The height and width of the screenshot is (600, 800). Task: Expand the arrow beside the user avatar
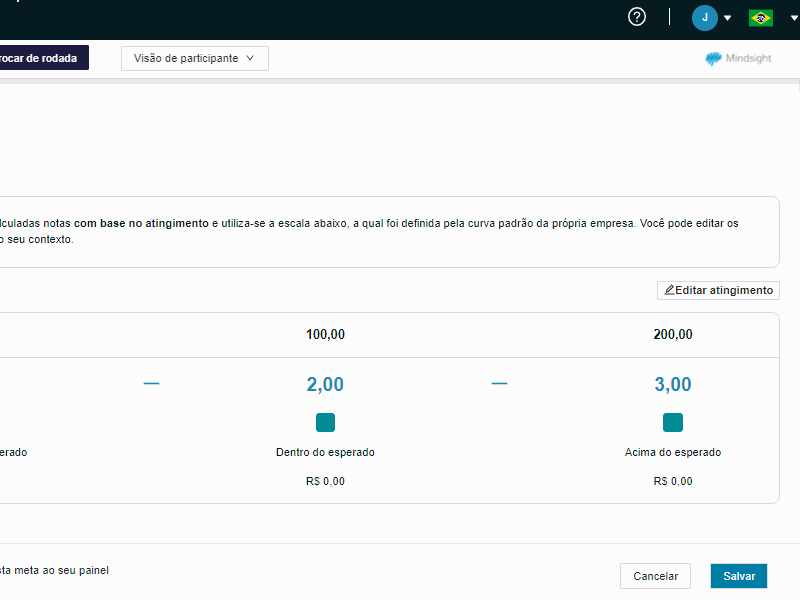[728, 18]
